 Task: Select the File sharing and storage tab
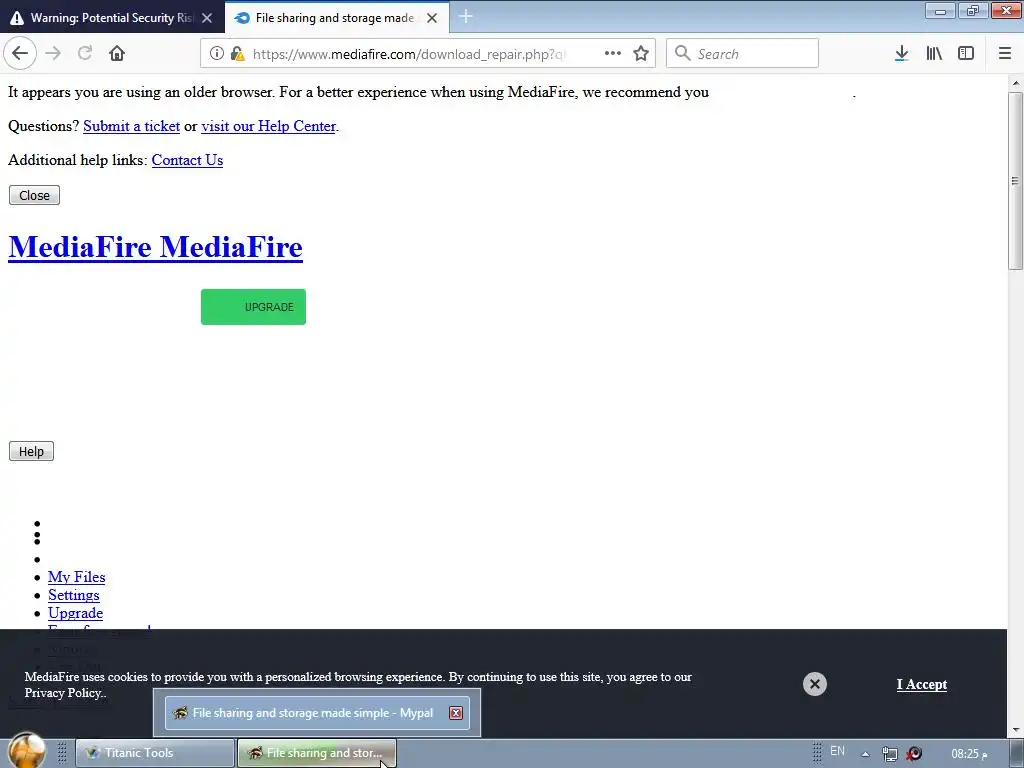[337, 18]
